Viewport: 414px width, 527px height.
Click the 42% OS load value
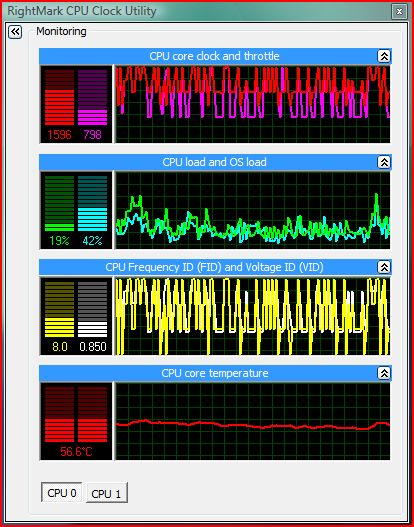point(92,241)
